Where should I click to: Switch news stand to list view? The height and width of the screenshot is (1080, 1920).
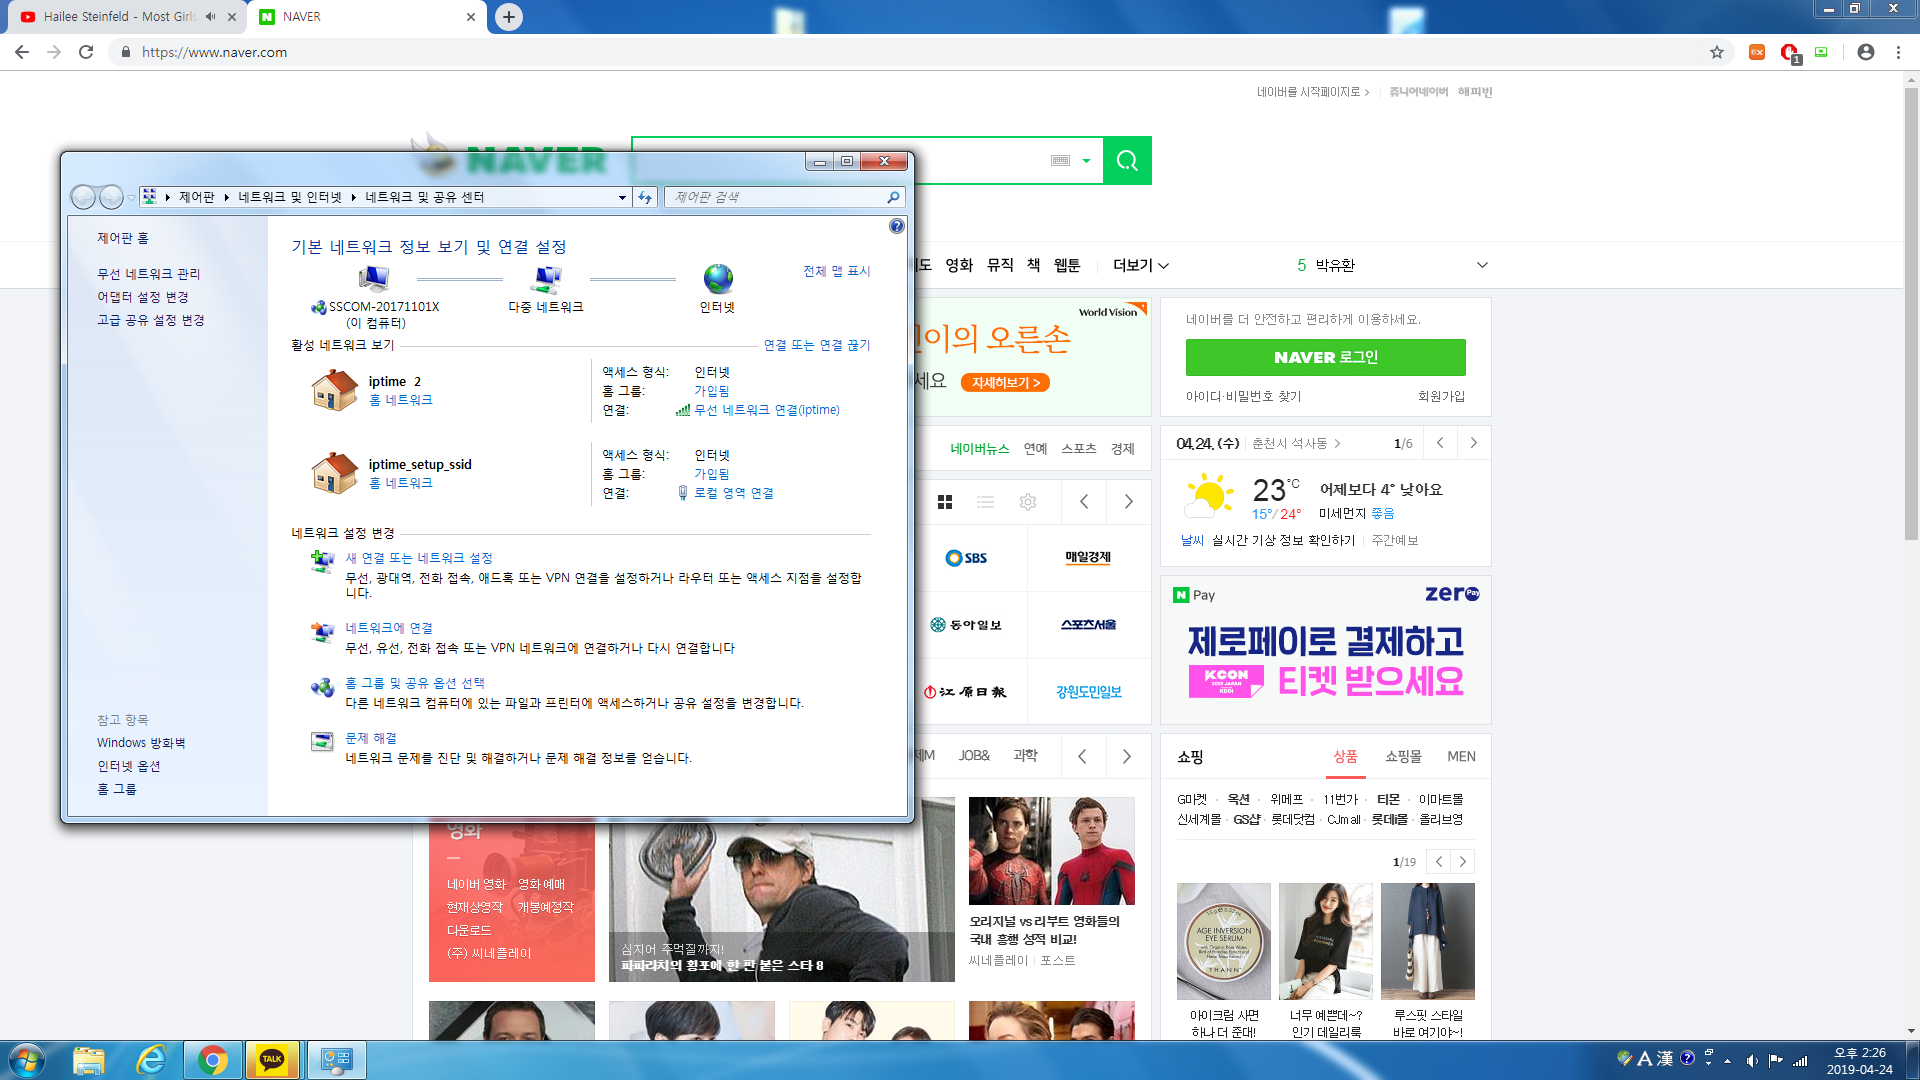point(986,502)
